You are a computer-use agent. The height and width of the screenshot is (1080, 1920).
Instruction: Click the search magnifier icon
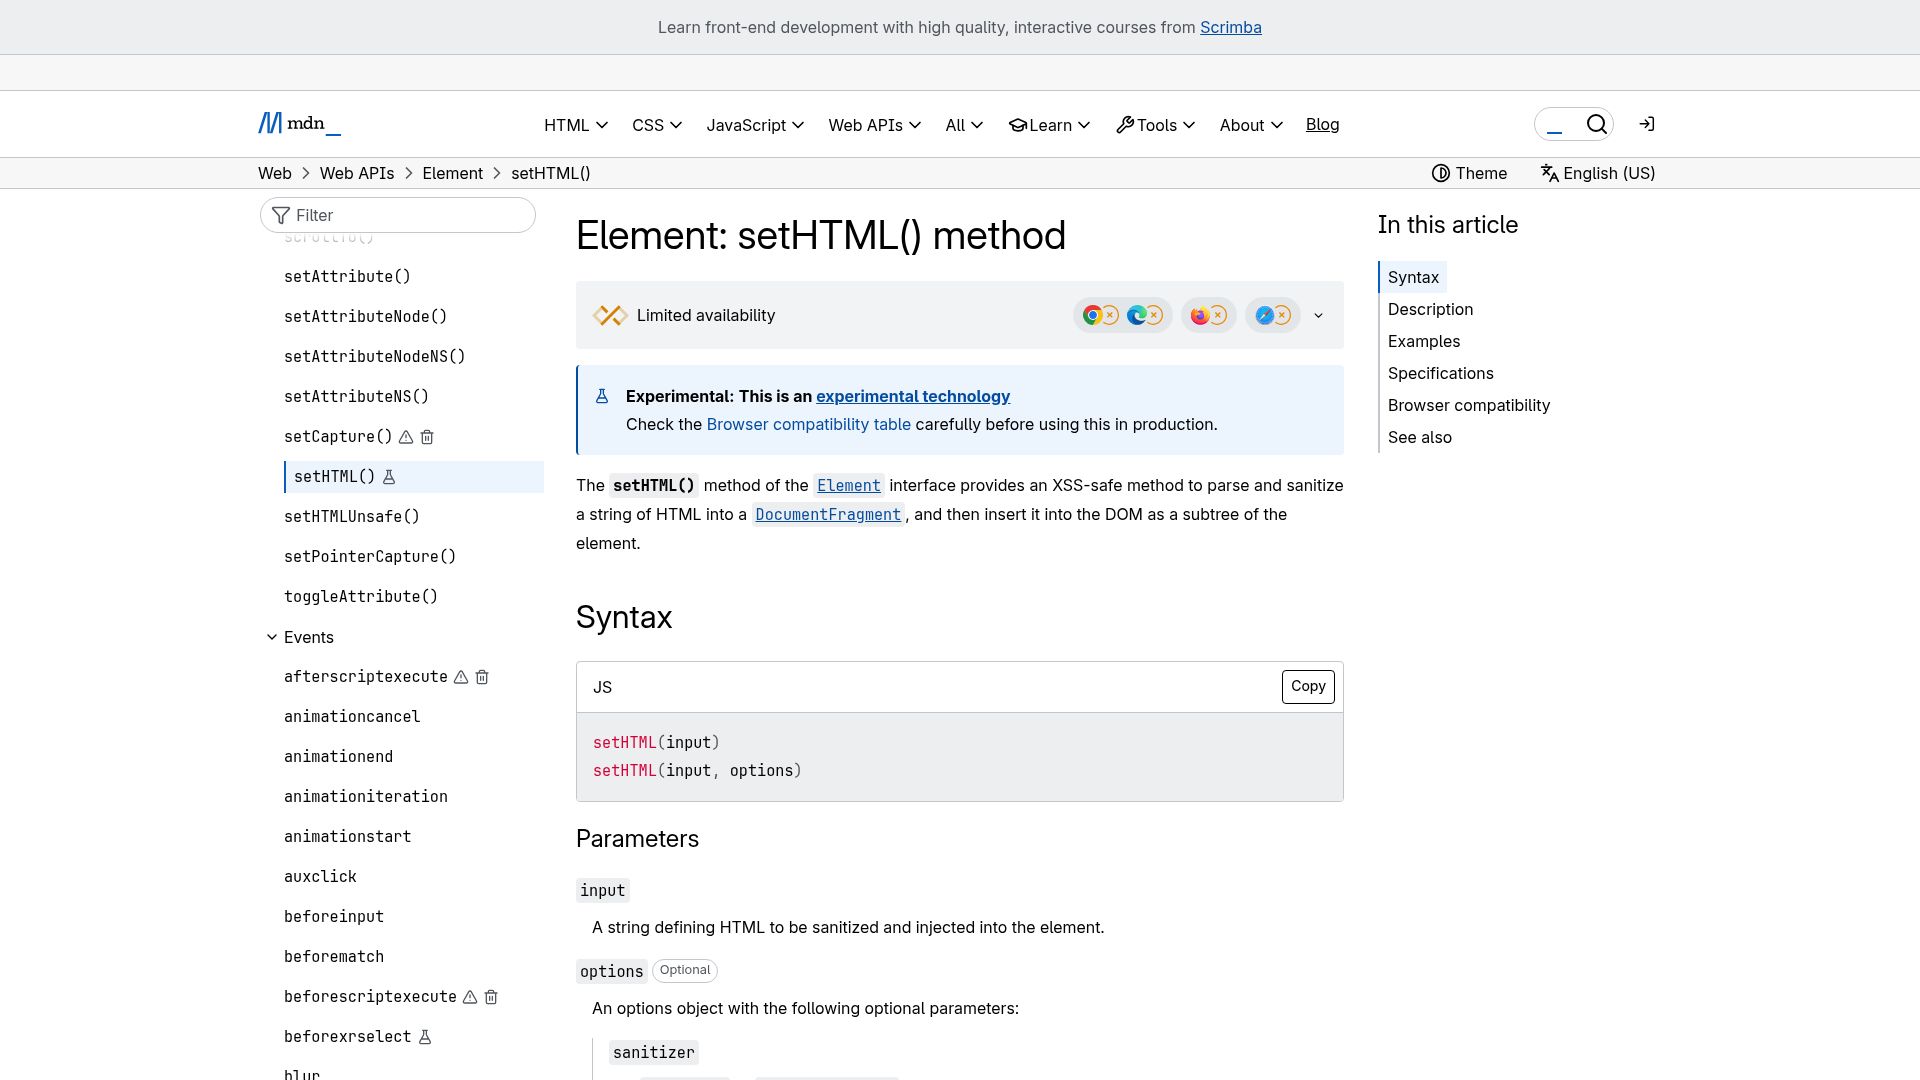click(1597, 124)
